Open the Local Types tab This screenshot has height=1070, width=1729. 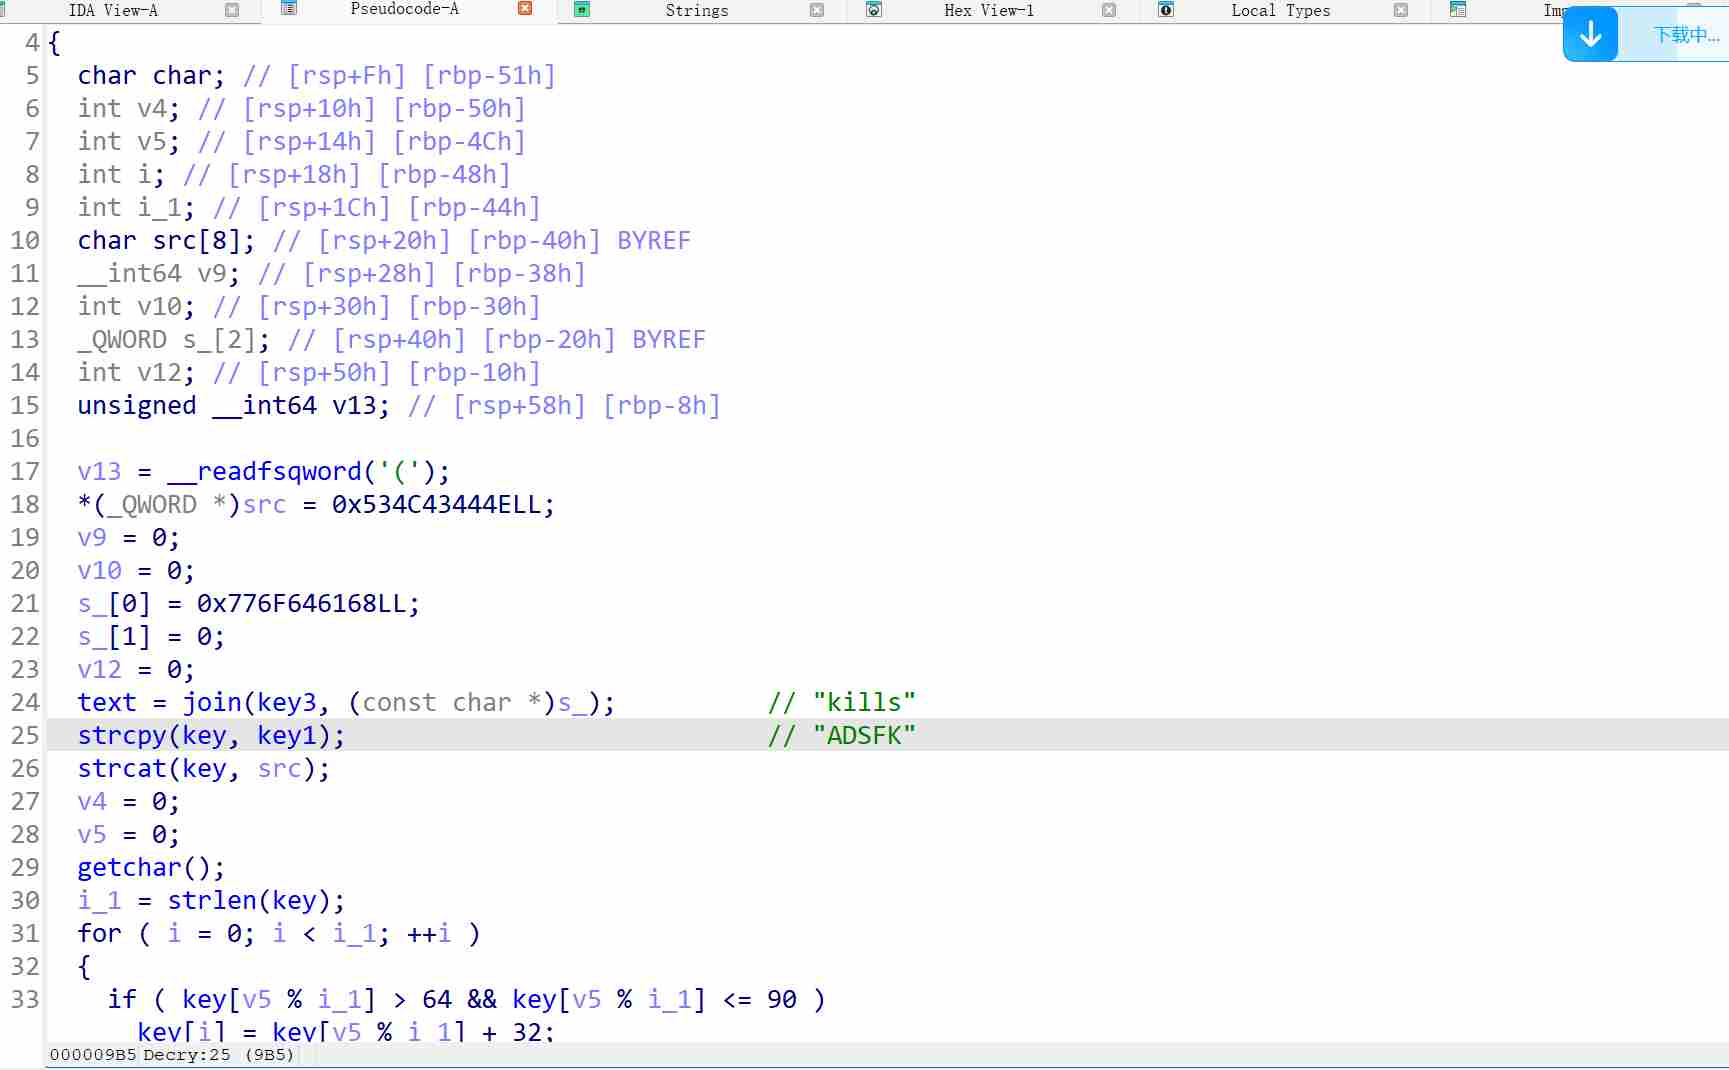[x=1280, y=10]
